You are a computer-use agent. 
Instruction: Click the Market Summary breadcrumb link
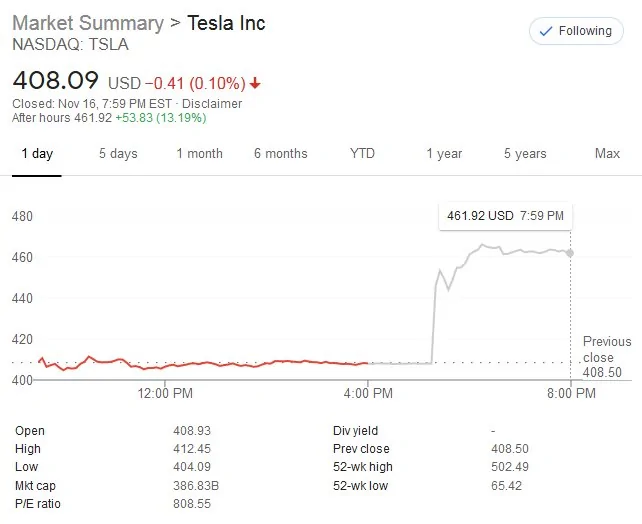point(87,23)
